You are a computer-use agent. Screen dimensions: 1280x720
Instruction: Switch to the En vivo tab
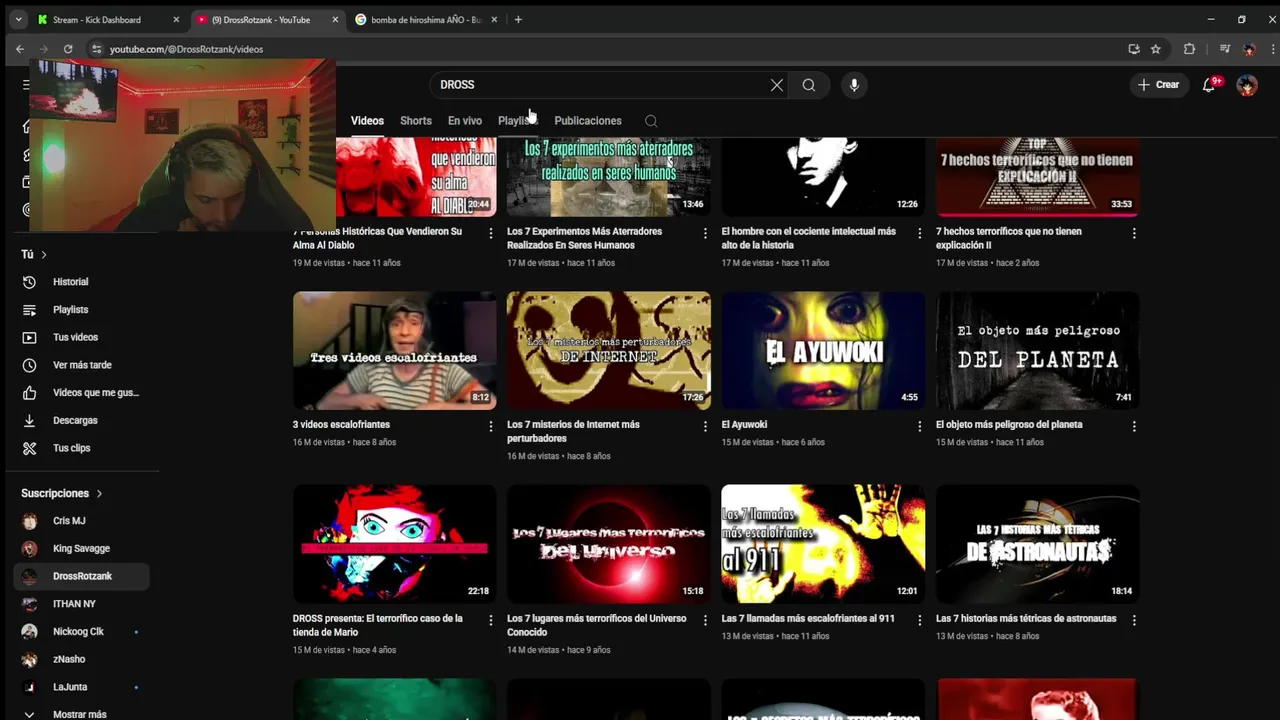[x=465, y=121]
